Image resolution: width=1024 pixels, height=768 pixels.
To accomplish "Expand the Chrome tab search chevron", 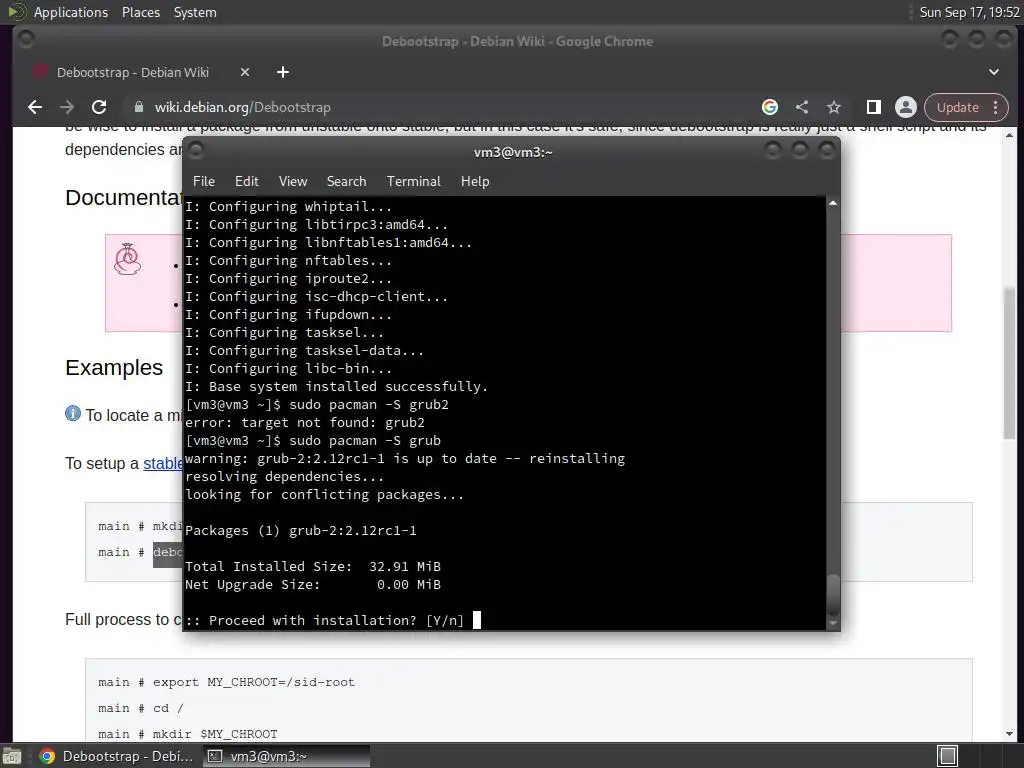I will pyautogui.click(x=994, y=72).
